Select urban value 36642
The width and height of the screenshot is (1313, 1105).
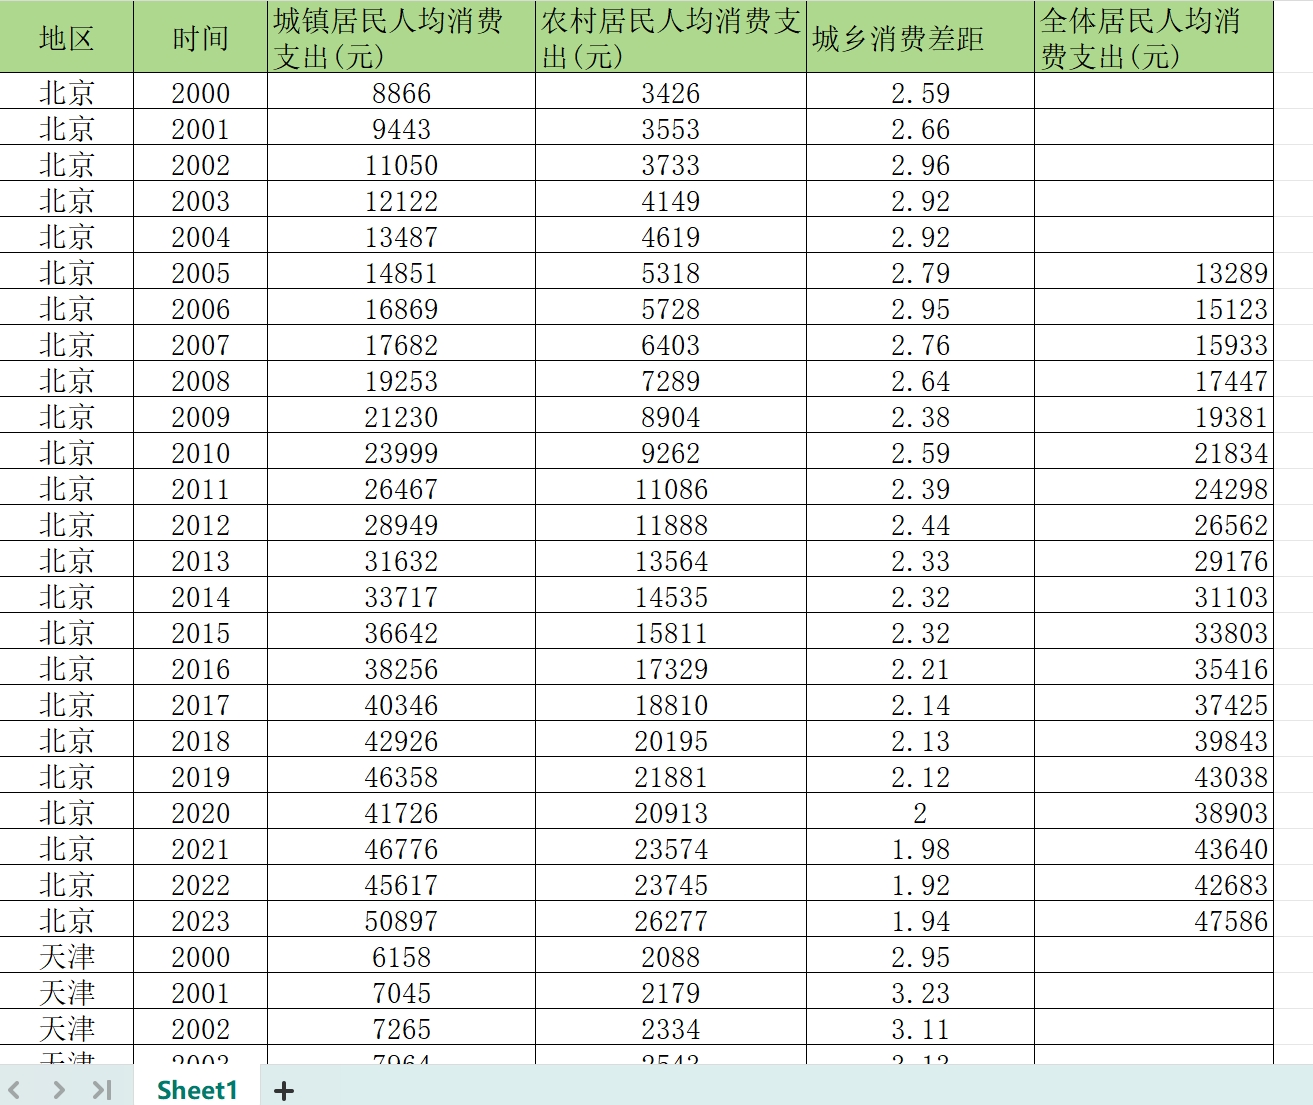tap(401, 632)
